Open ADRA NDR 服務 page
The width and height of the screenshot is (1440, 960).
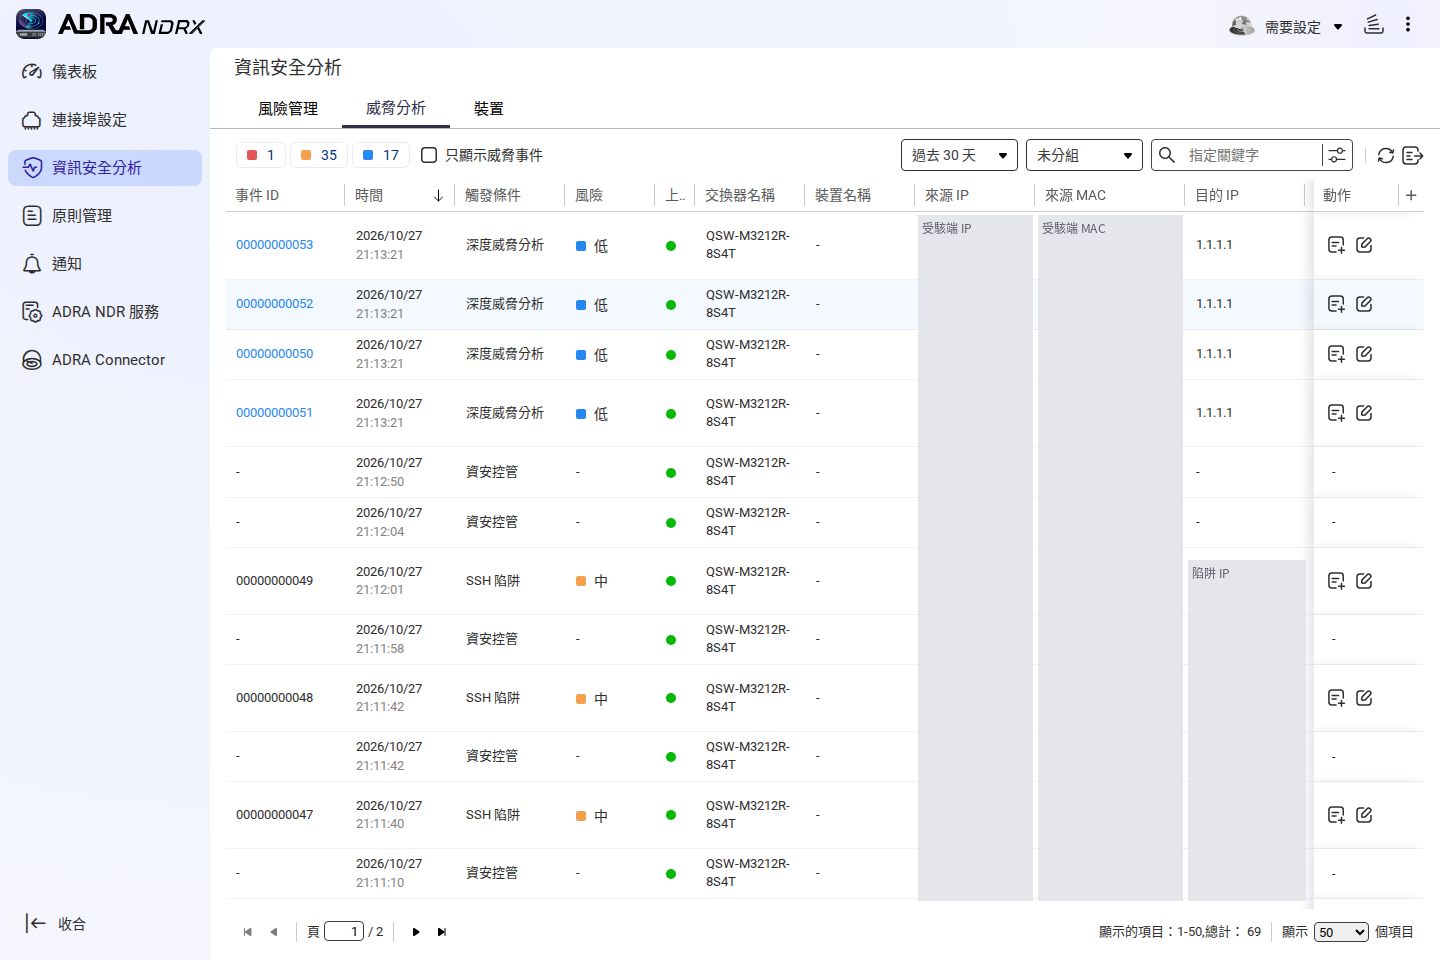(x=105, y=312)
